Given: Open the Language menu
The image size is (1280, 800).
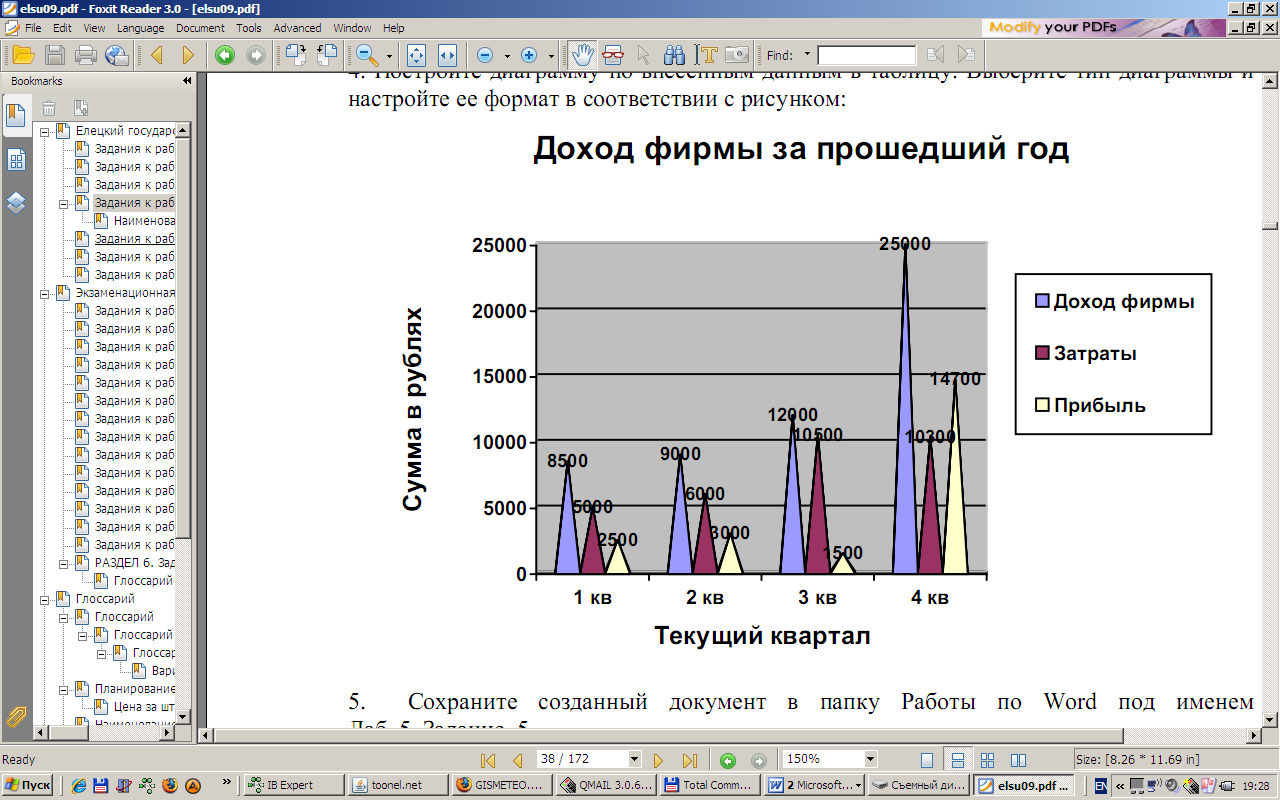Looking at the screenshot, I should (140, 28).
